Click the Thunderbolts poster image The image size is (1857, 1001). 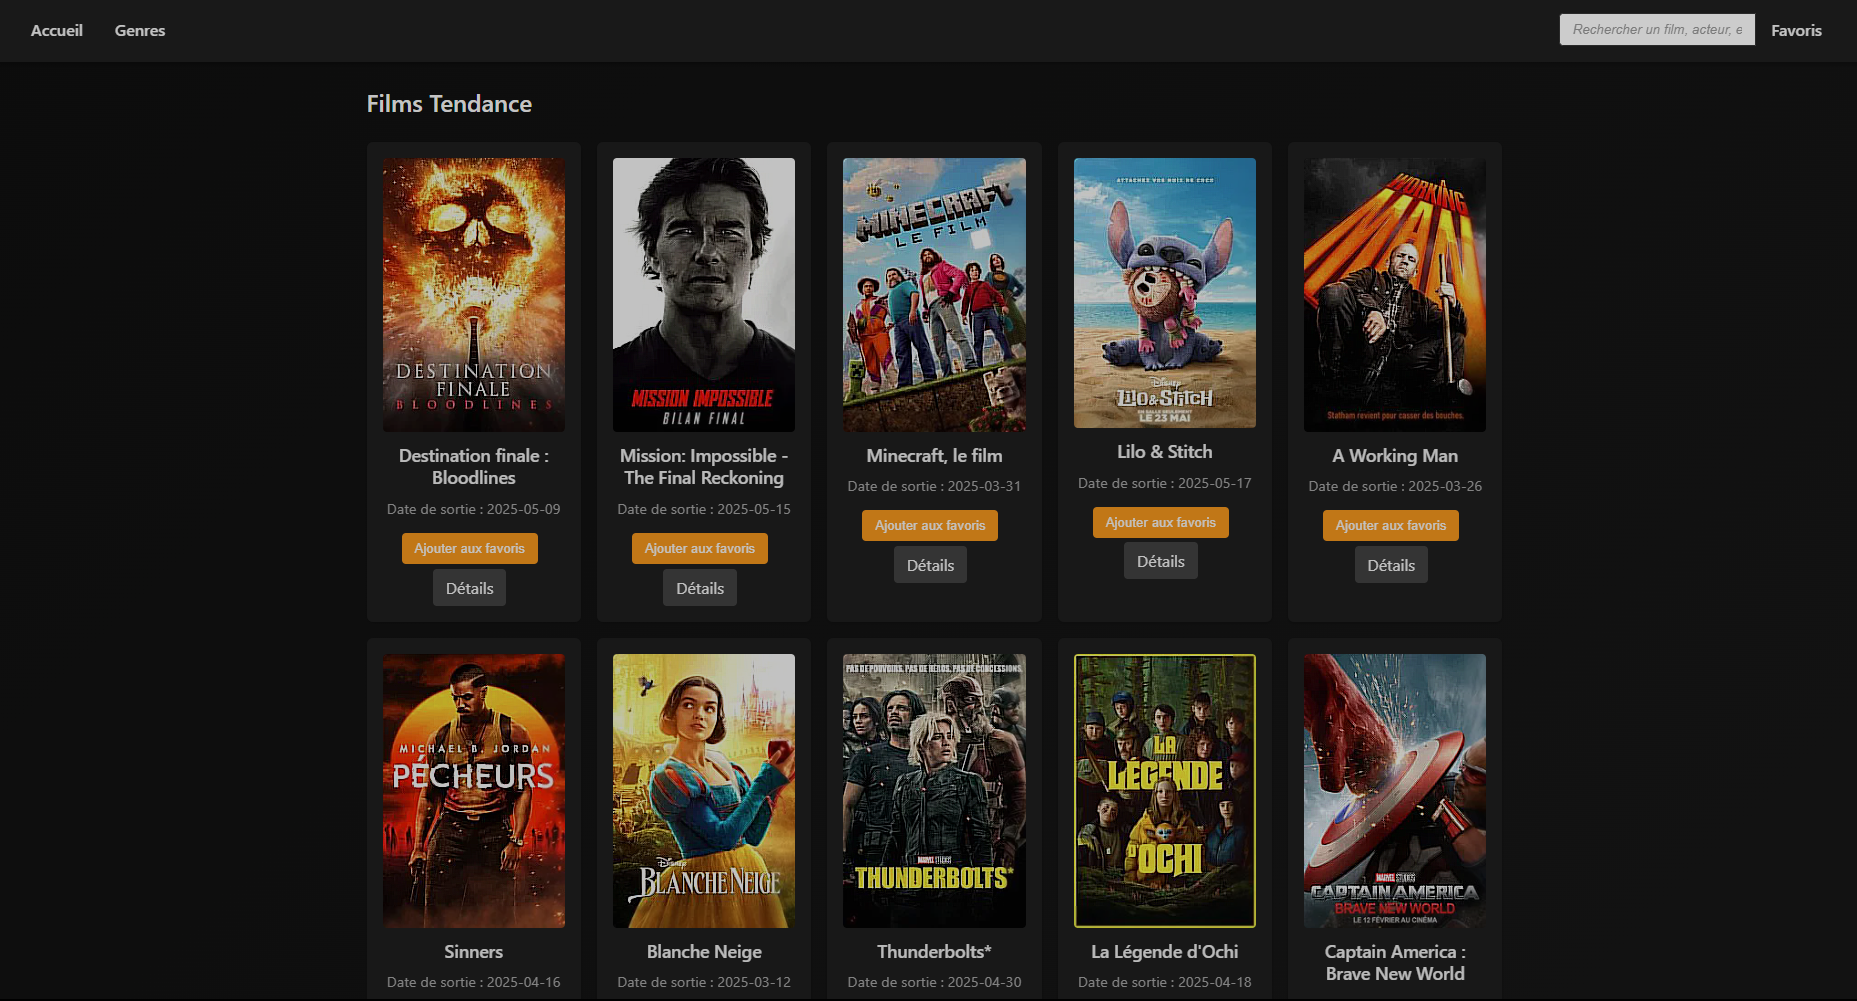[x=934, y=790]
